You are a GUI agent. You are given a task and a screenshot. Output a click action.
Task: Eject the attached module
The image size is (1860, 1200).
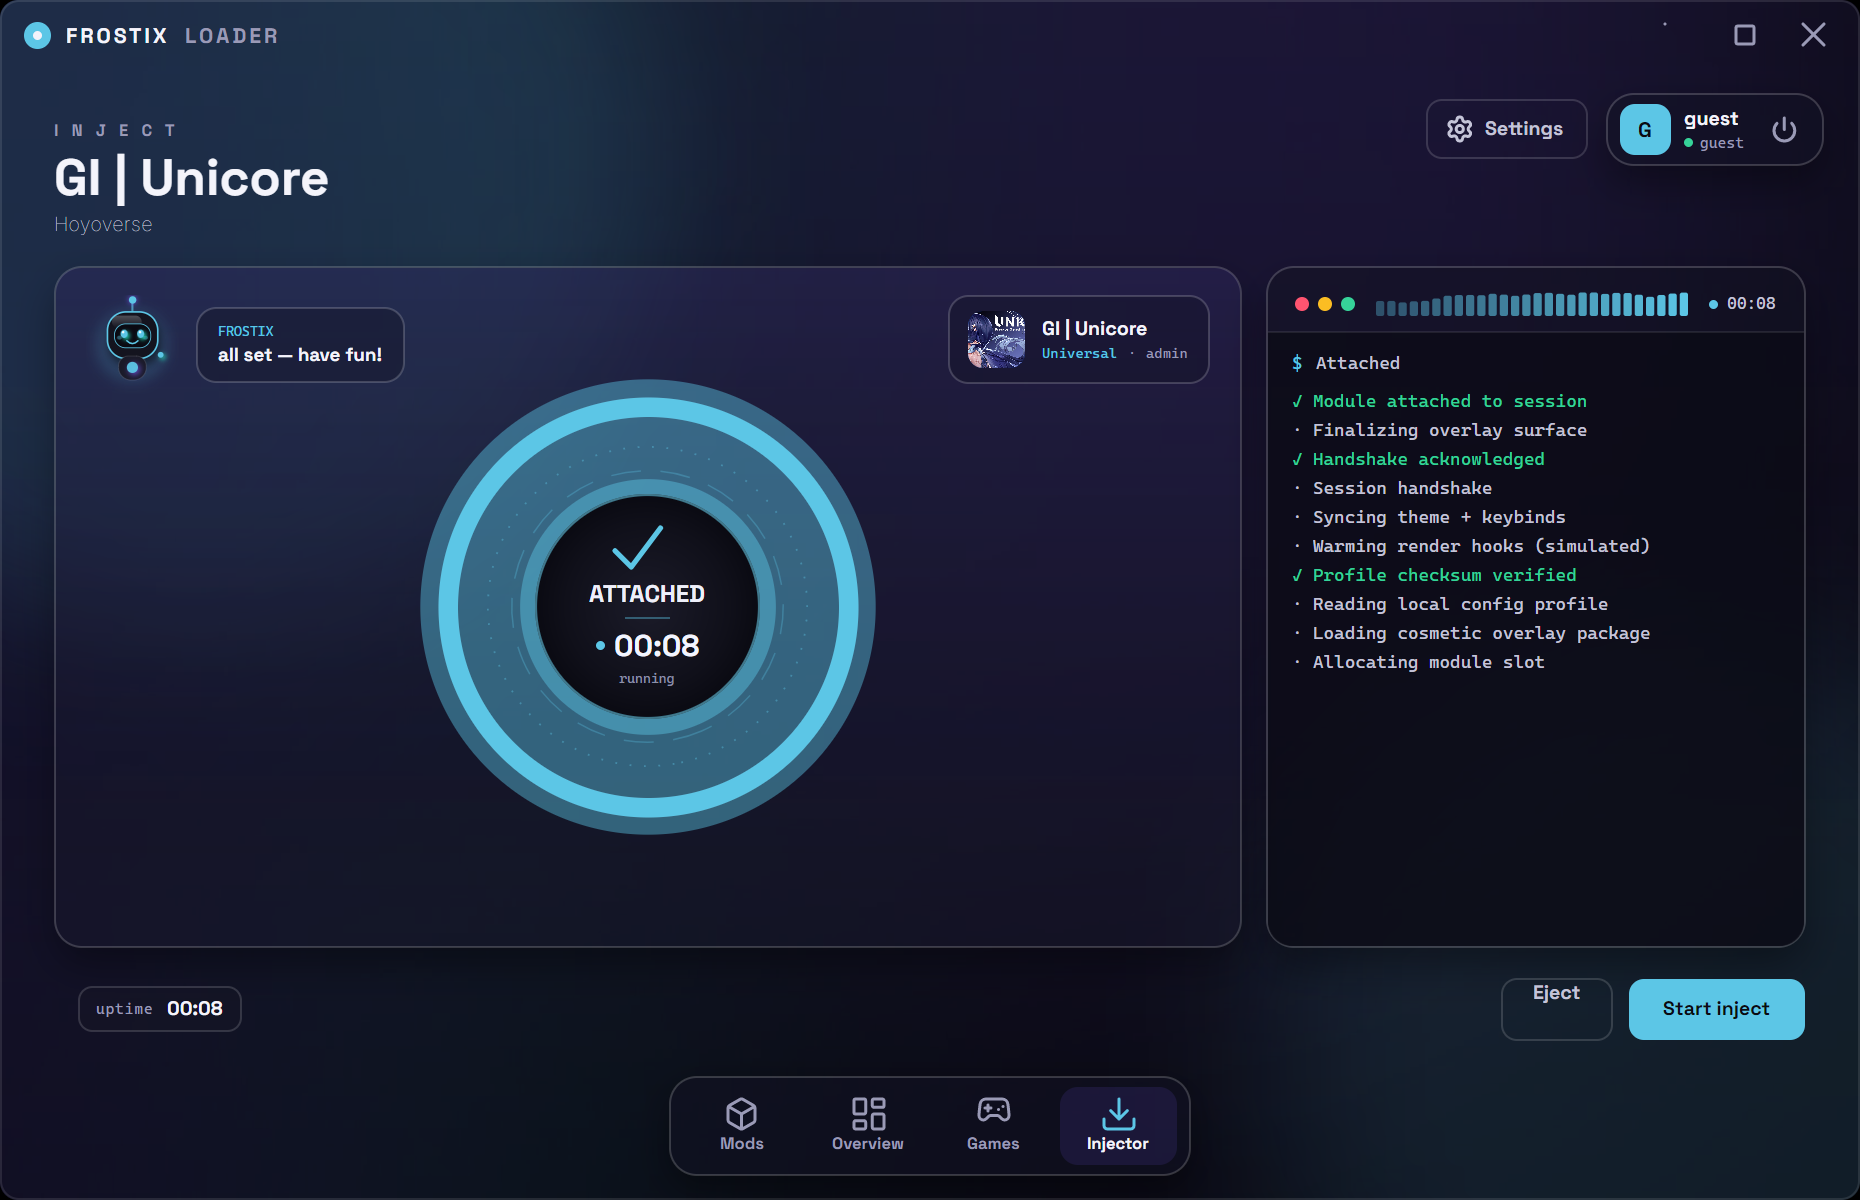pos(1556,1009)
